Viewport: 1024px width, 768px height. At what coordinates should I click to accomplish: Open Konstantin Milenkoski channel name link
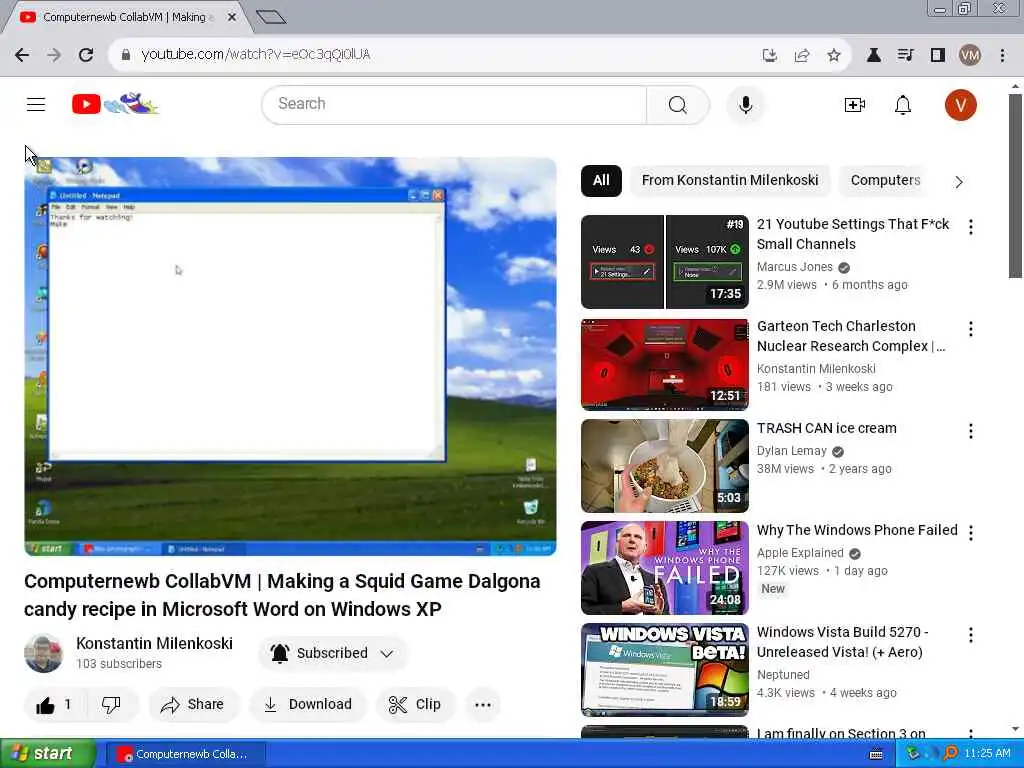[x=154, y=643]
